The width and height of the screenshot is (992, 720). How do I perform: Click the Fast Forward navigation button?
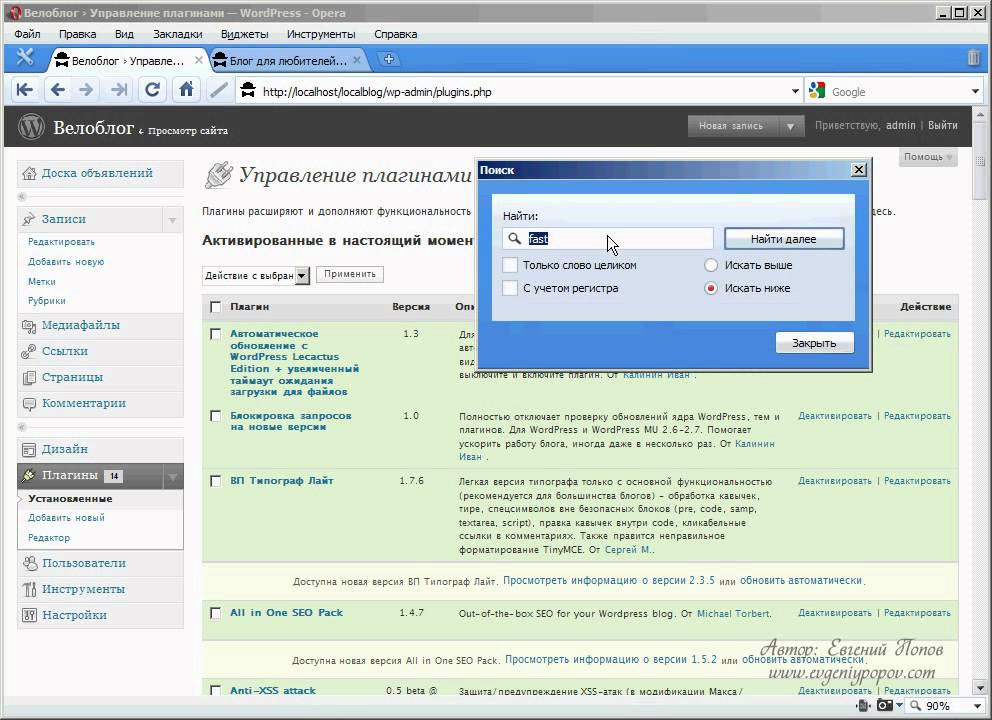(118, 90)
